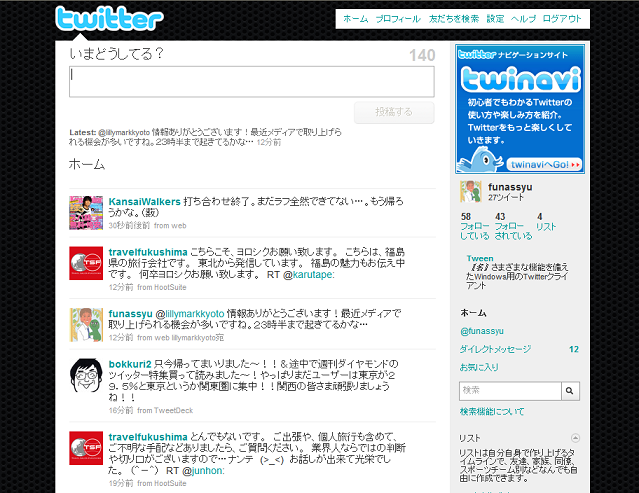Click direct message count 12
This screenshot has height=493, width=639.
pos(574,349)
